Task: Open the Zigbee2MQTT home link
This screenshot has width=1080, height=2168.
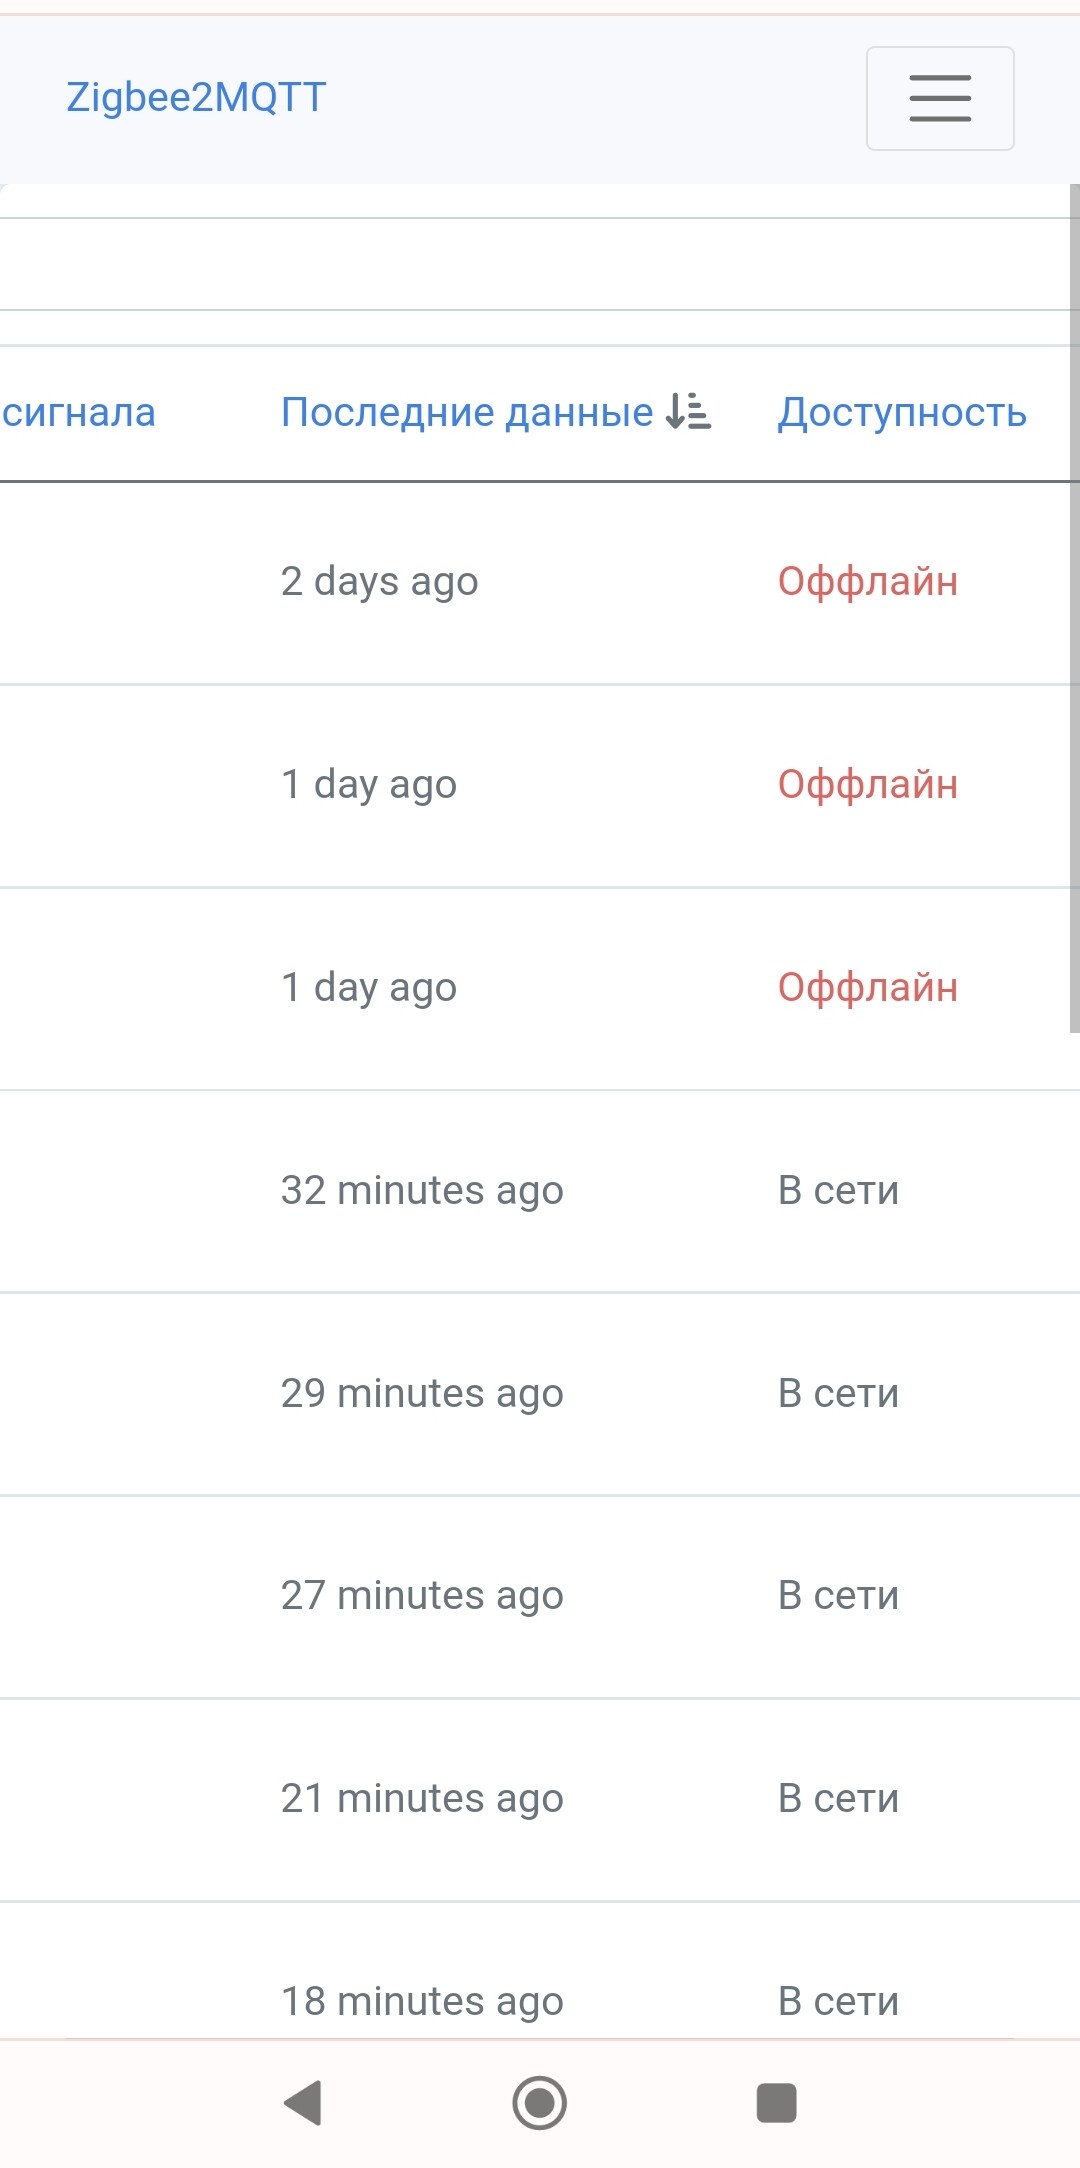Action: [196, 97]
